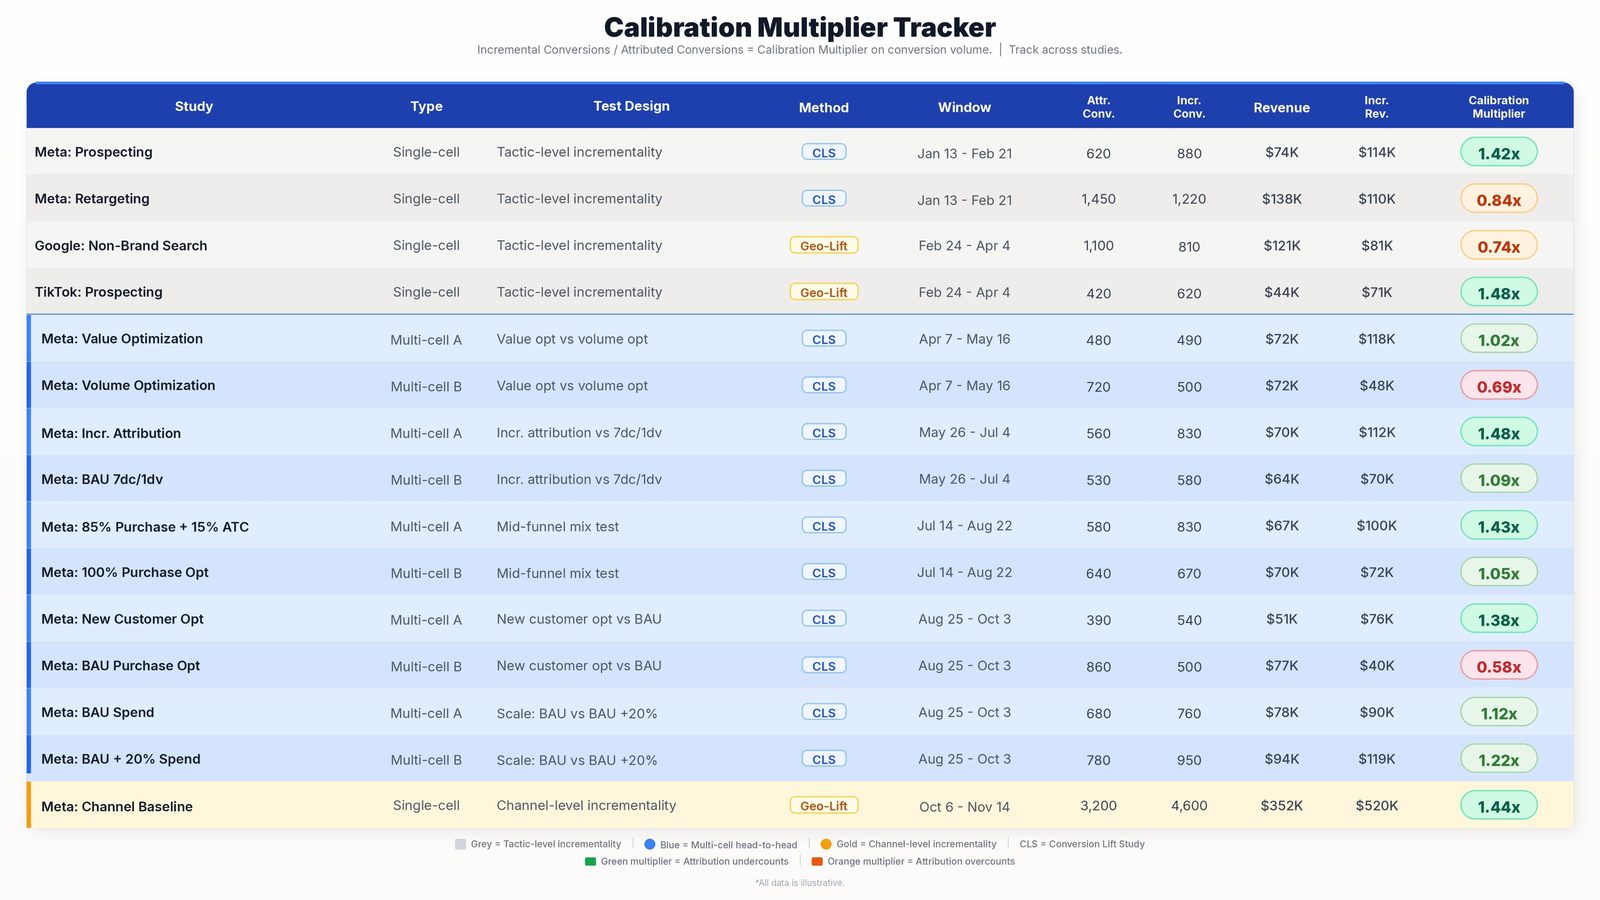
Task: Click CLS tag in Meta: Prospecting row
Action: point(823,152)
